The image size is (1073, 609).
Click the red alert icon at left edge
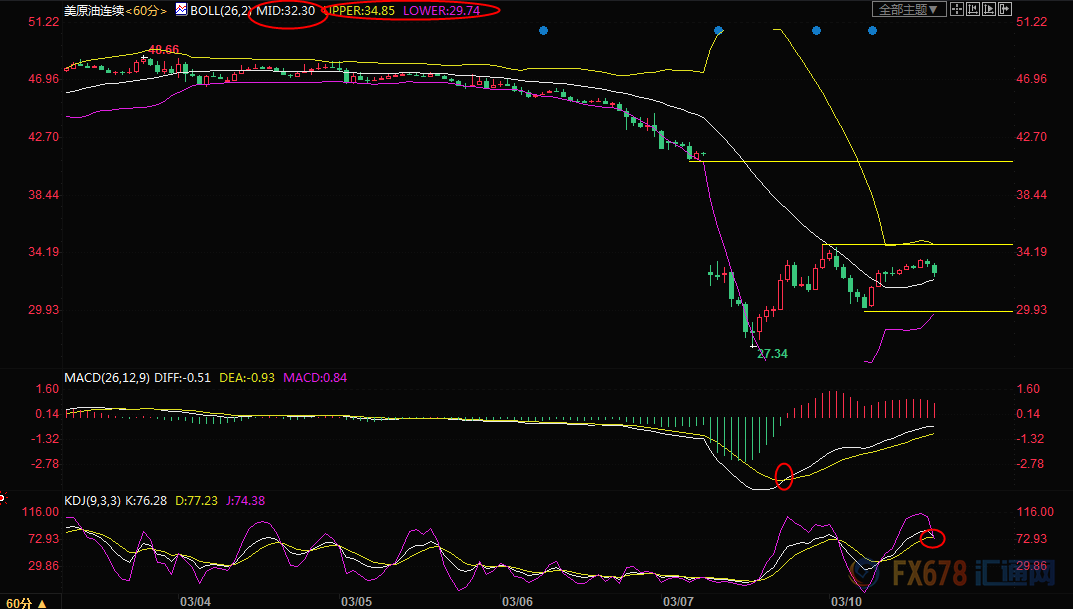point(3,497)
